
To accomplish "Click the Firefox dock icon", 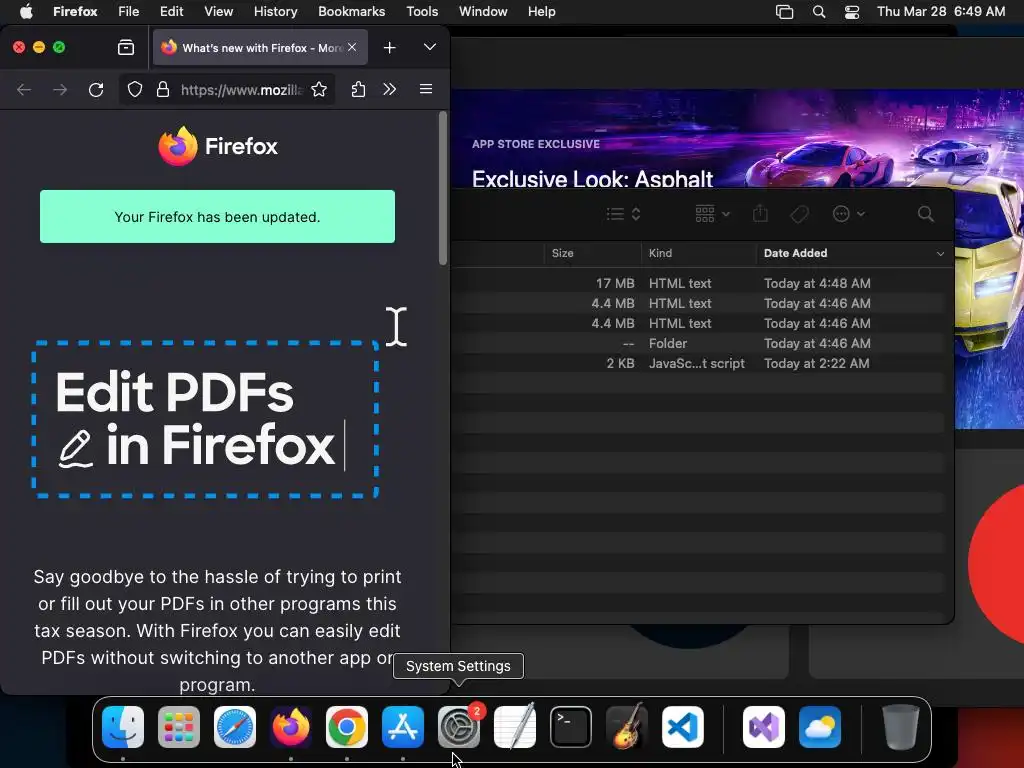I will pyautogui.click(x=291, y=727).
